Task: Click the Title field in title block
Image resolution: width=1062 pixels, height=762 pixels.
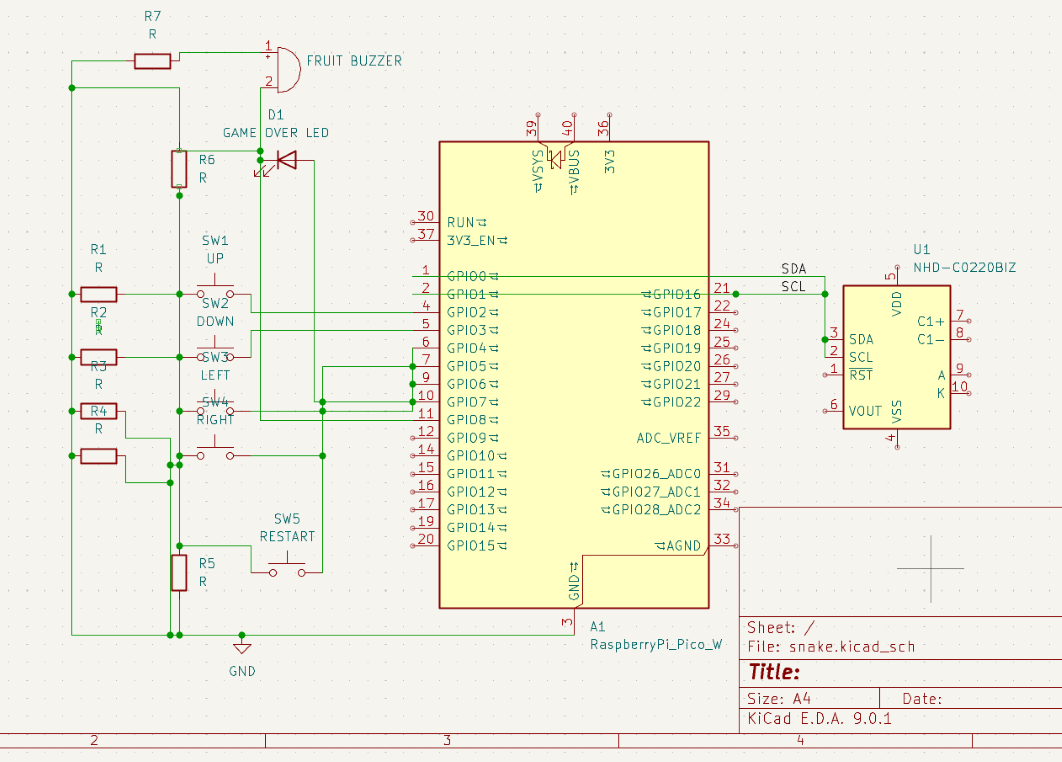Action: click(774, 672)
